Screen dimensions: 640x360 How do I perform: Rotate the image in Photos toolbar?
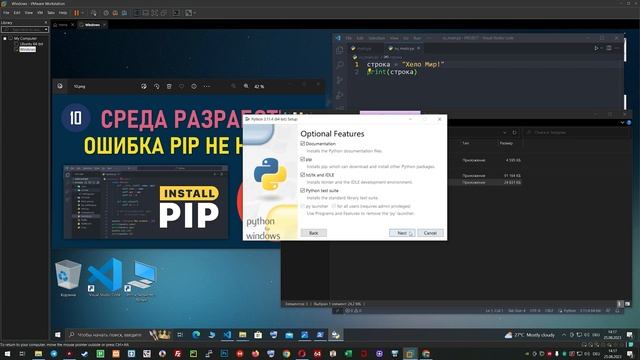click(x=156, y=87)
